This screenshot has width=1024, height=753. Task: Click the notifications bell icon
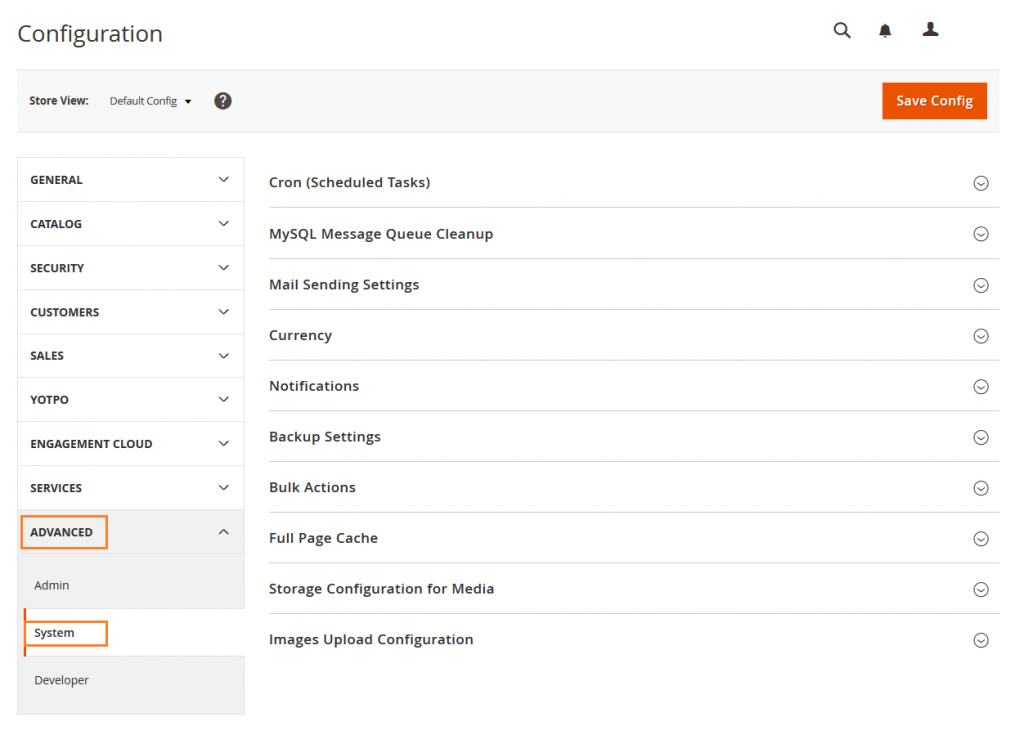(884, 30)
